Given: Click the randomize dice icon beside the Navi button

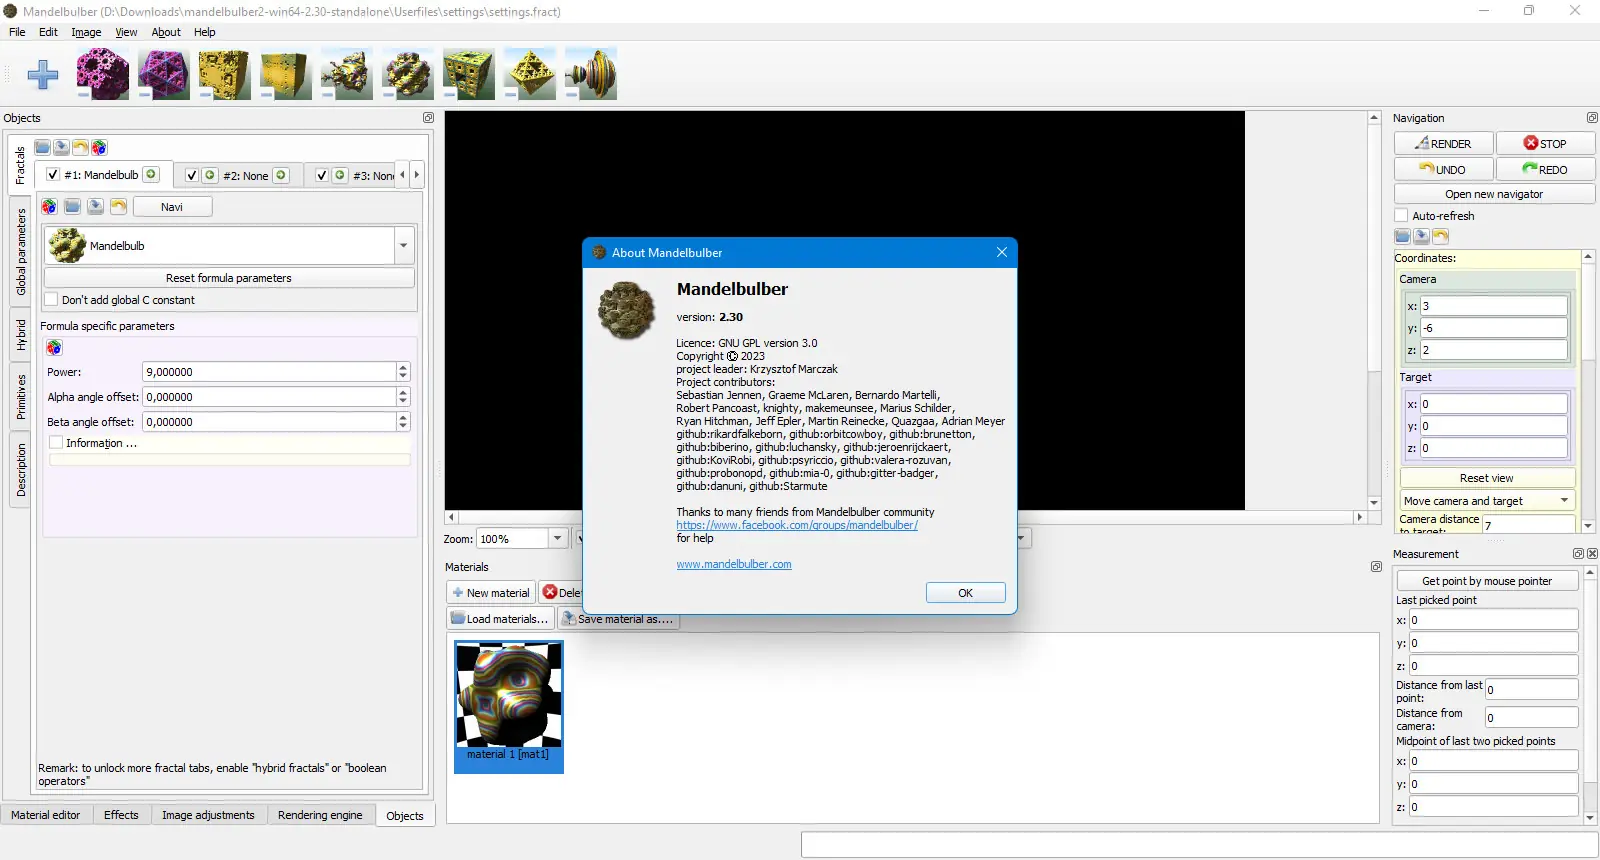Looking at the screenshot, I should [49, 207].
